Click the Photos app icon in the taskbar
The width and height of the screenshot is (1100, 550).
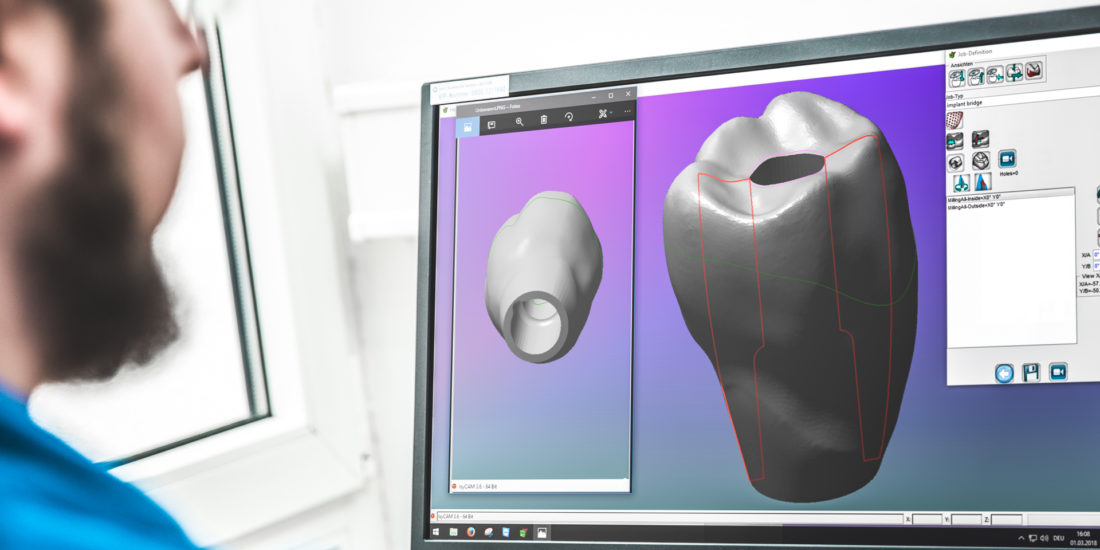pos(542,533)
